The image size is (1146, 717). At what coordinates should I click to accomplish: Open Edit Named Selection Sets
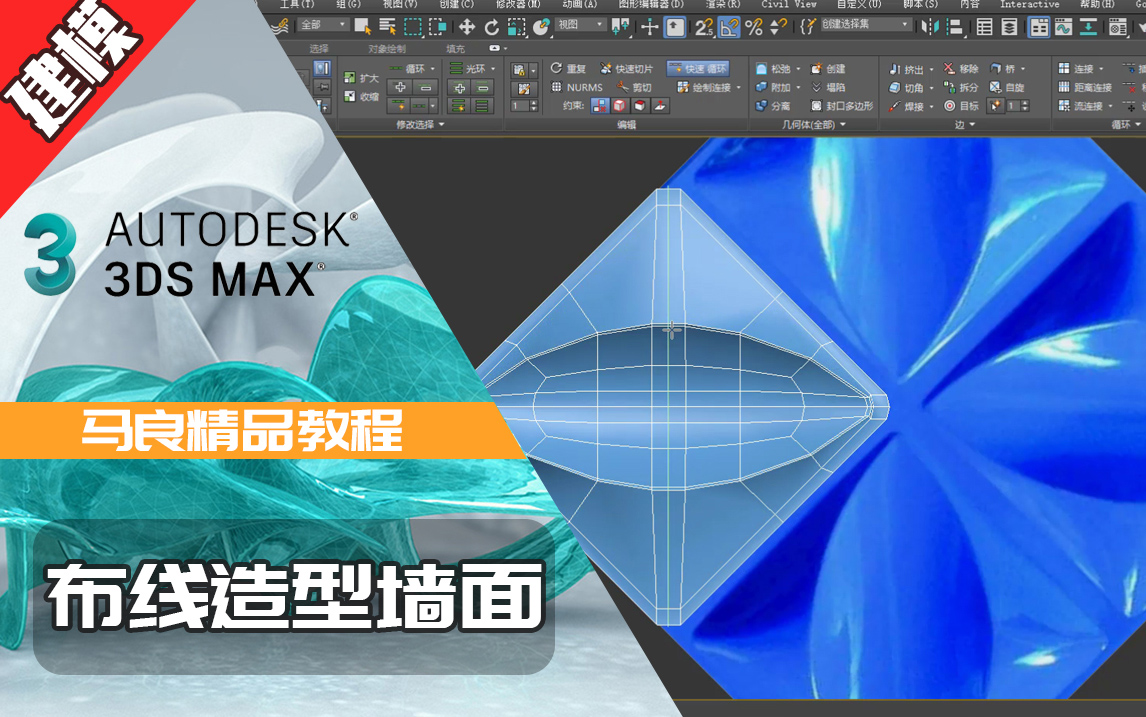click(x=807, y=28)
